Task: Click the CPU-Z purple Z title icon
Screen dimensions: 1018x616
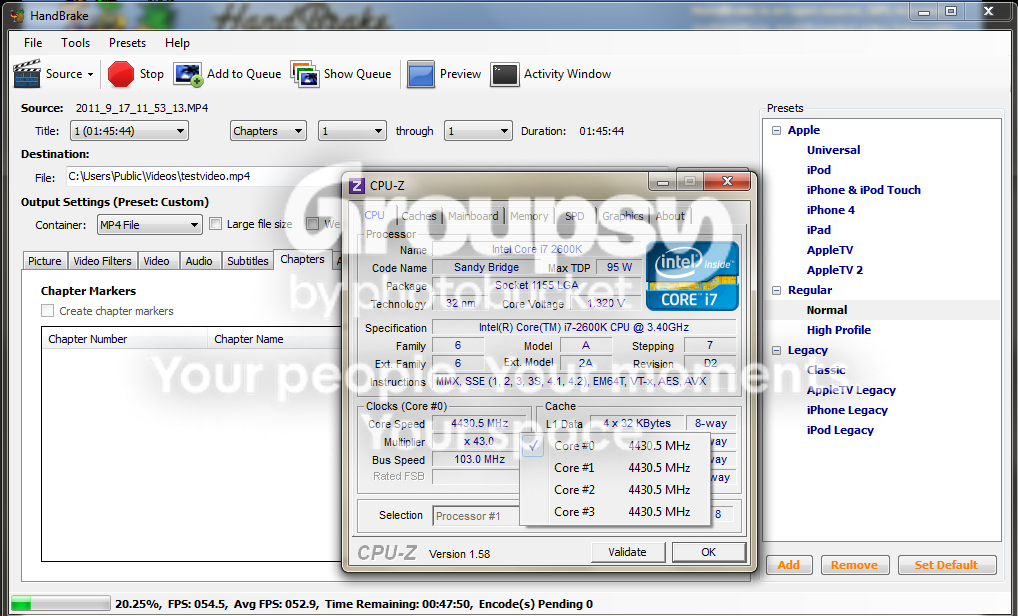Action: pos(356,186)
